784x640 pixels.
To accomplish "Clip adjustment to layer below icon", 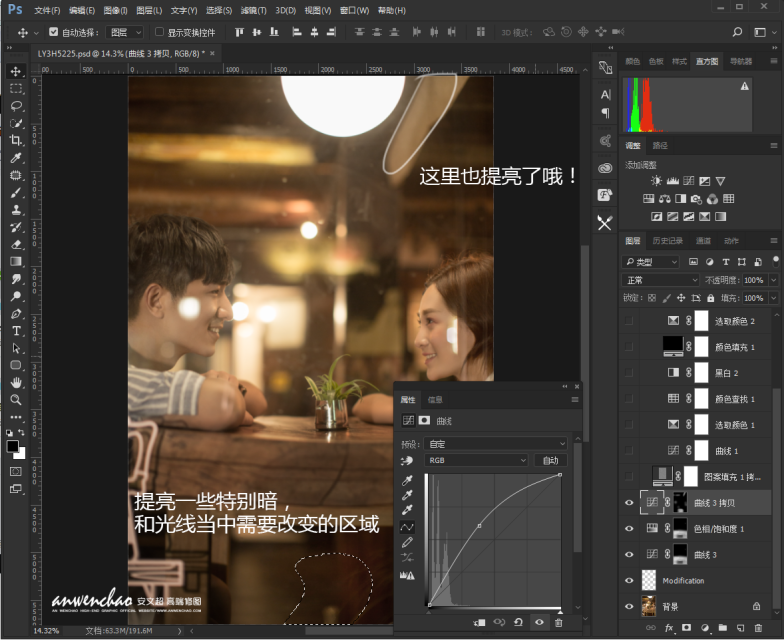I will click(x=479, y=622).
